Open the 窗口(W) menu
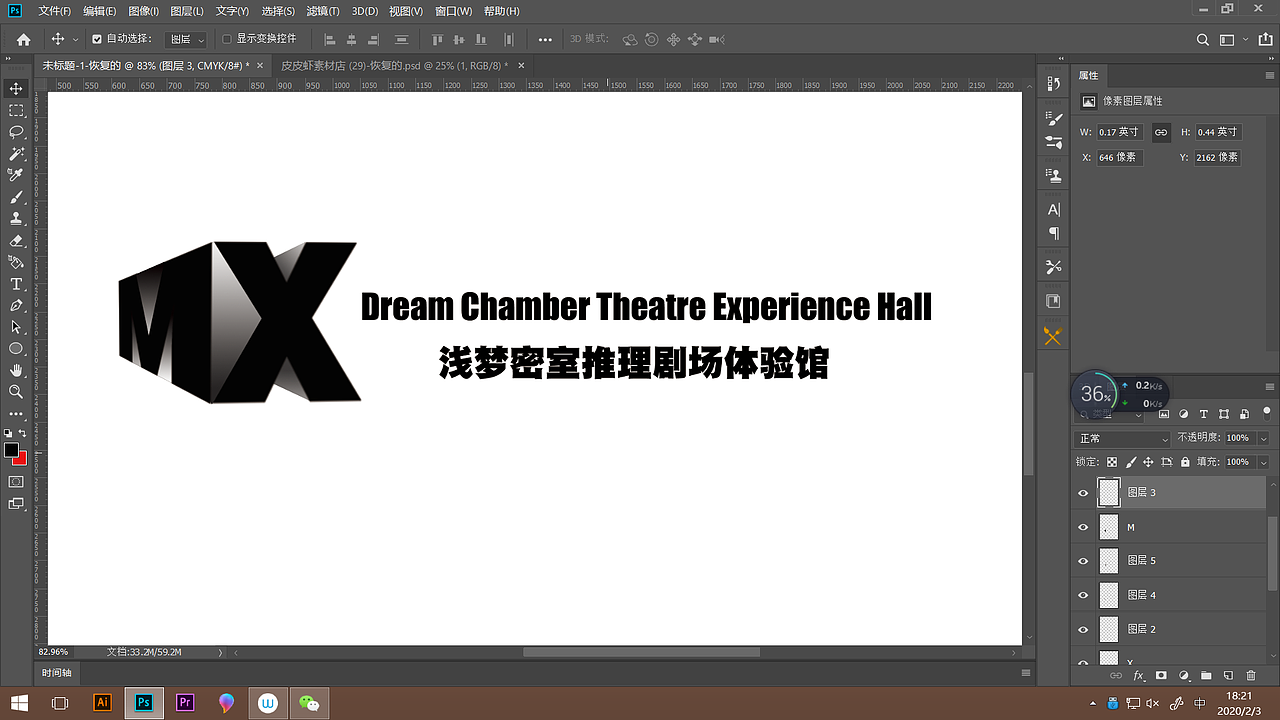 (x=453, y=11)
